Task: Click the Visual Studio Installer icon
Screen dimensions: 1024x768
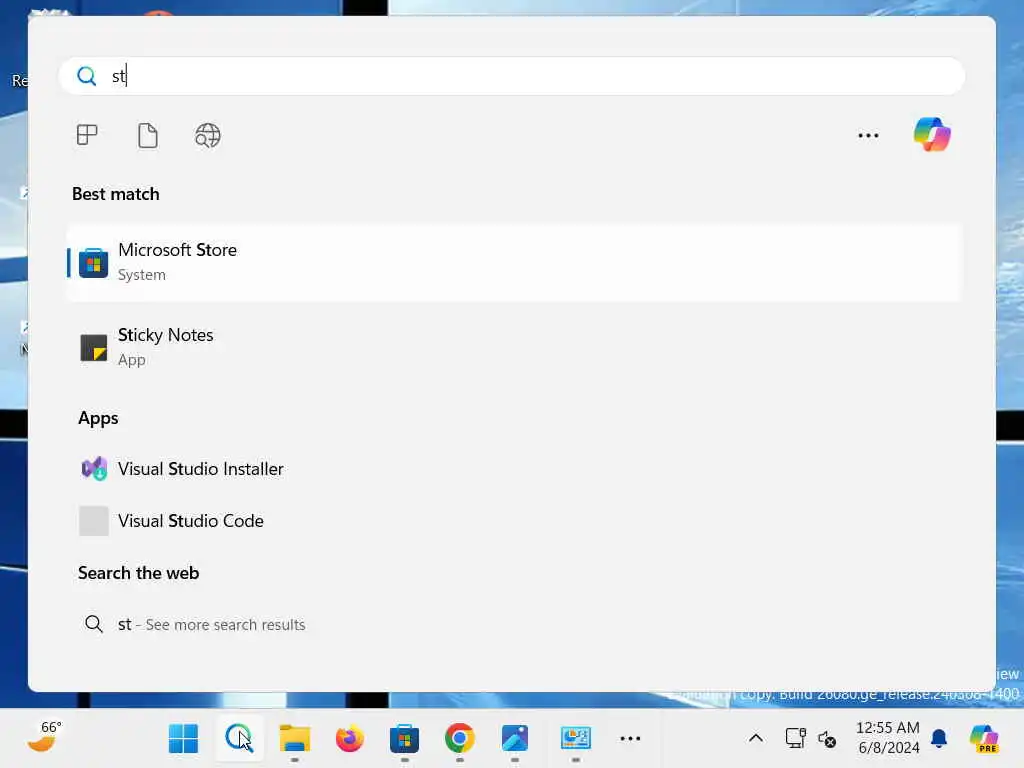Action: click(x=94, y=469)
